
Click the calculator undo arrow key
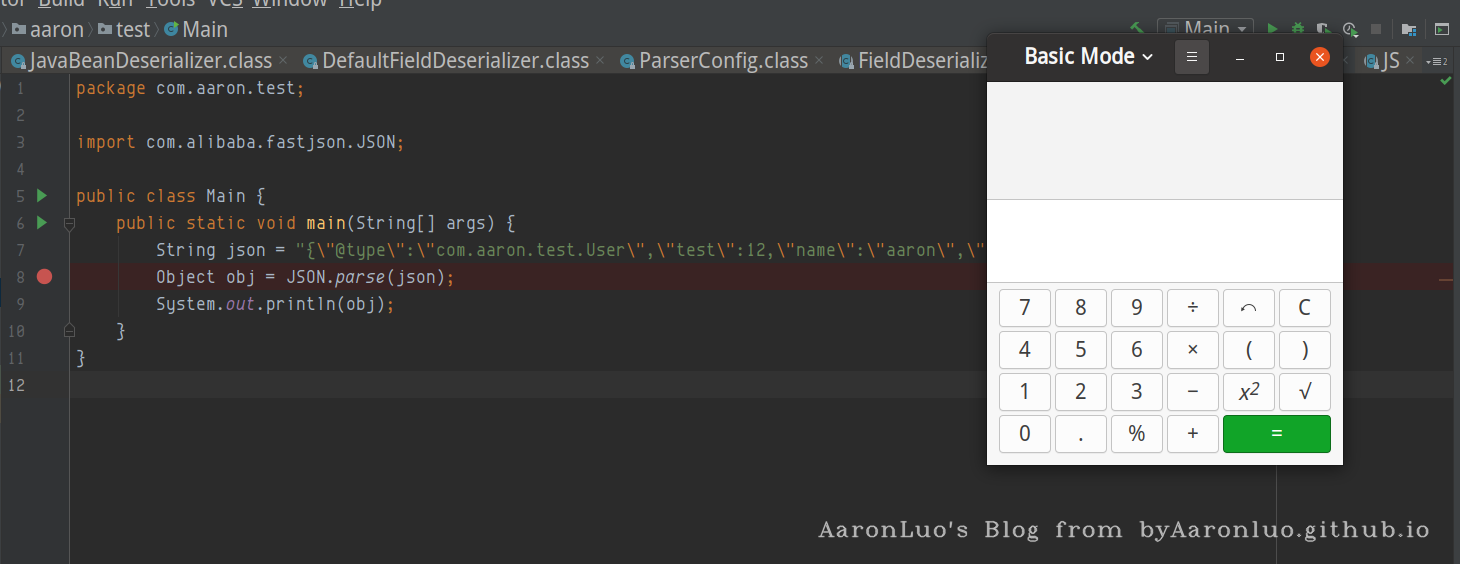click(x=1248, y=308)
